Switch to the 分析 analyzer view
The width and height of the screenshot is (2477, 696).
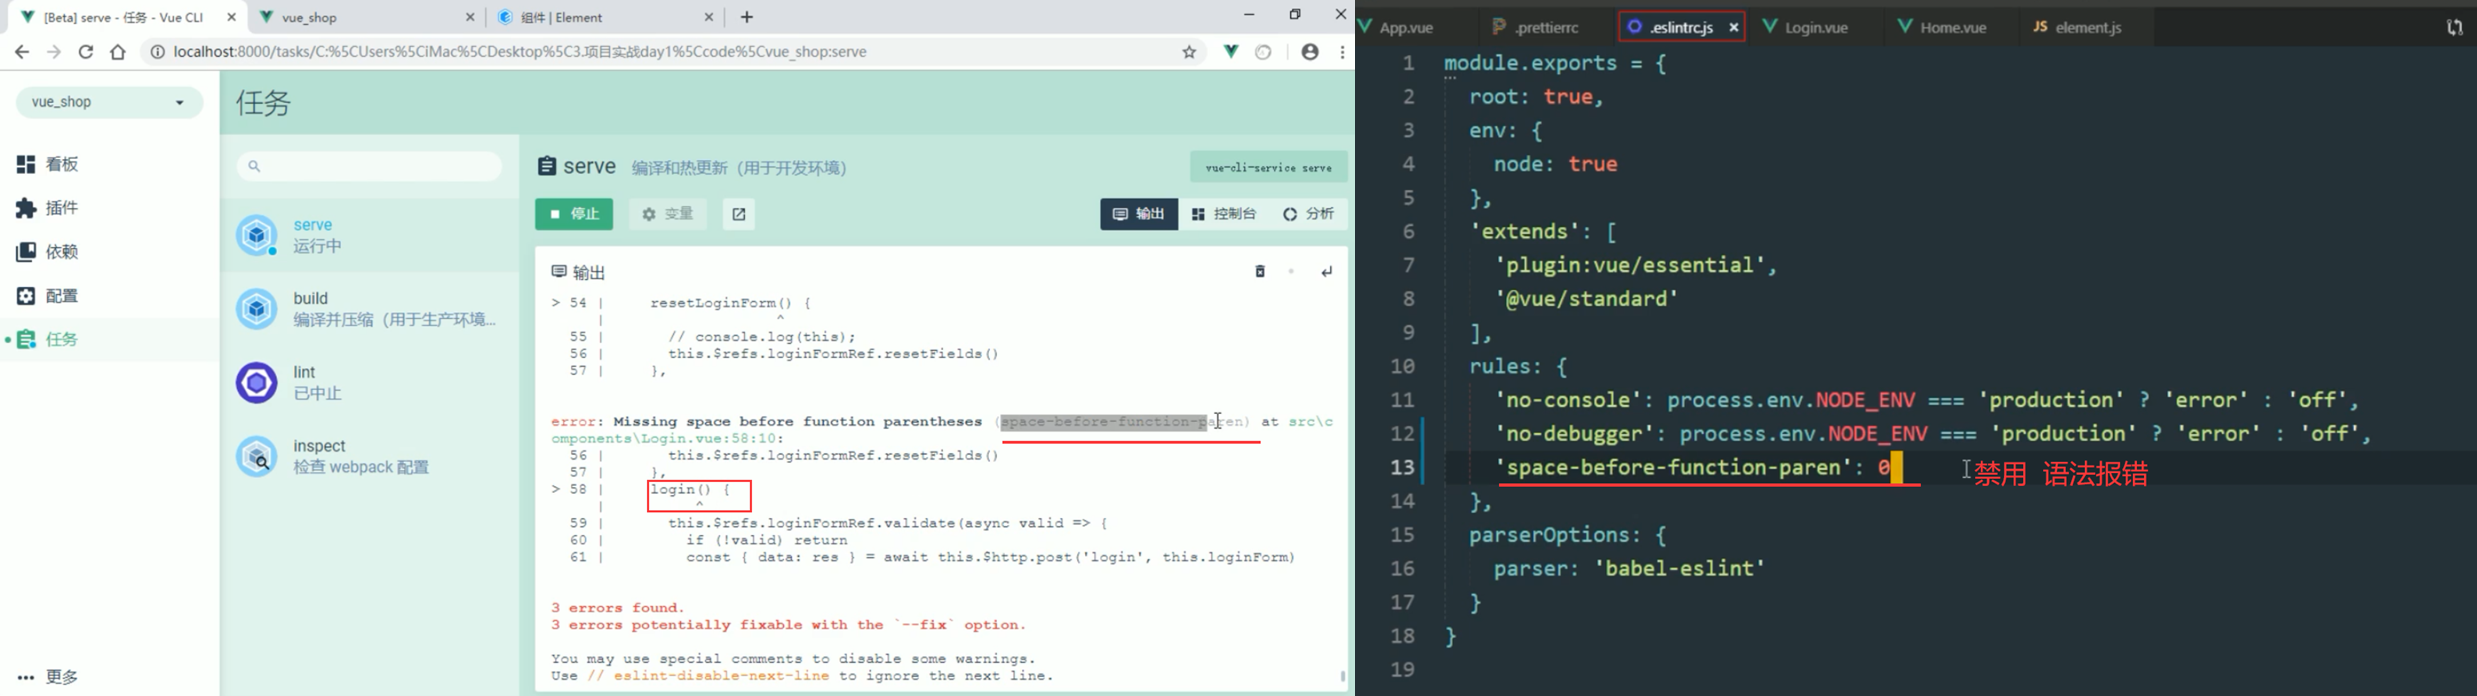(x=1309, y=214)
